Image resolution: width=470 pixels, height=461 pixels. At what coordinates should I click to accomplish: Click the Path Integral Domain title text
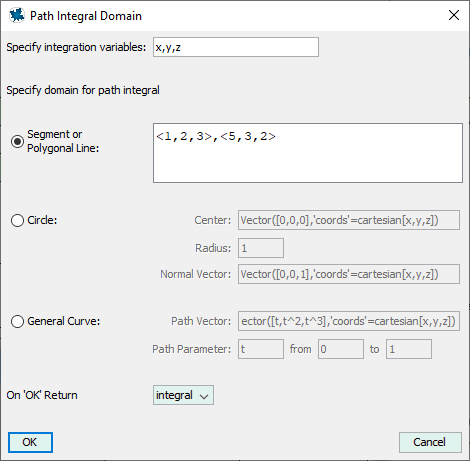click(x=86, y=16)
